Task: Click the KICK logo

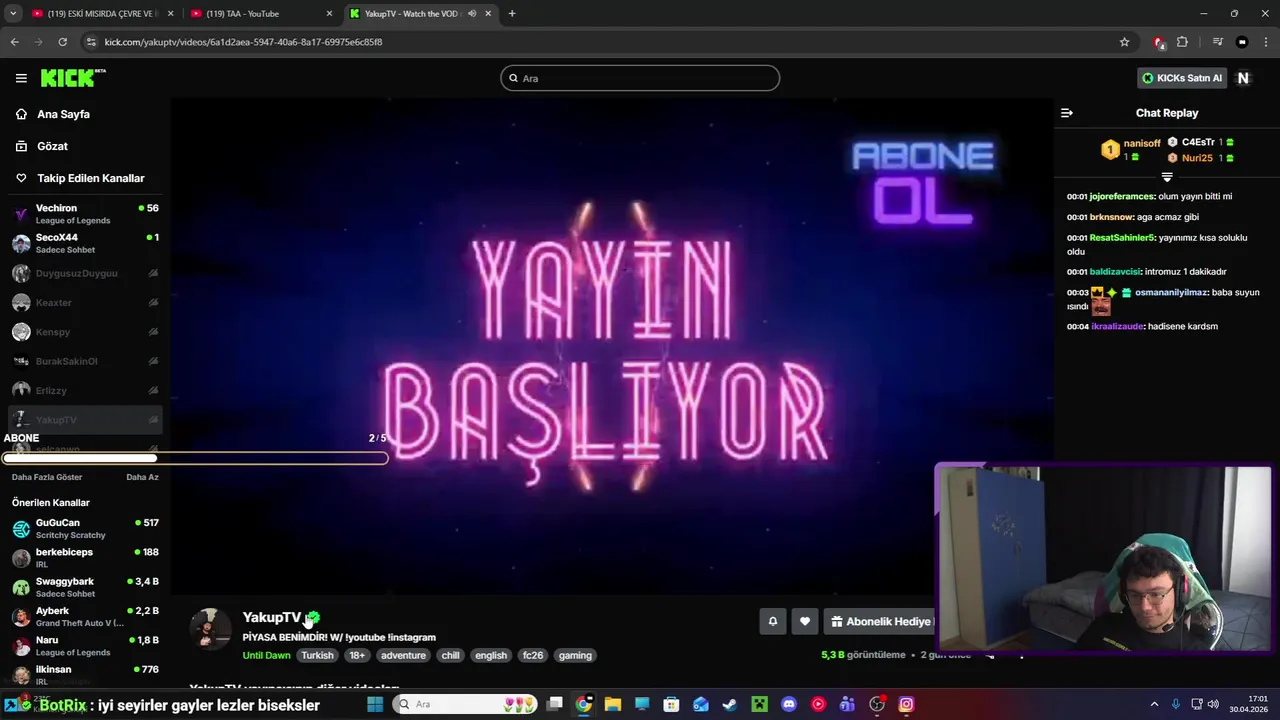Action: 72,78
